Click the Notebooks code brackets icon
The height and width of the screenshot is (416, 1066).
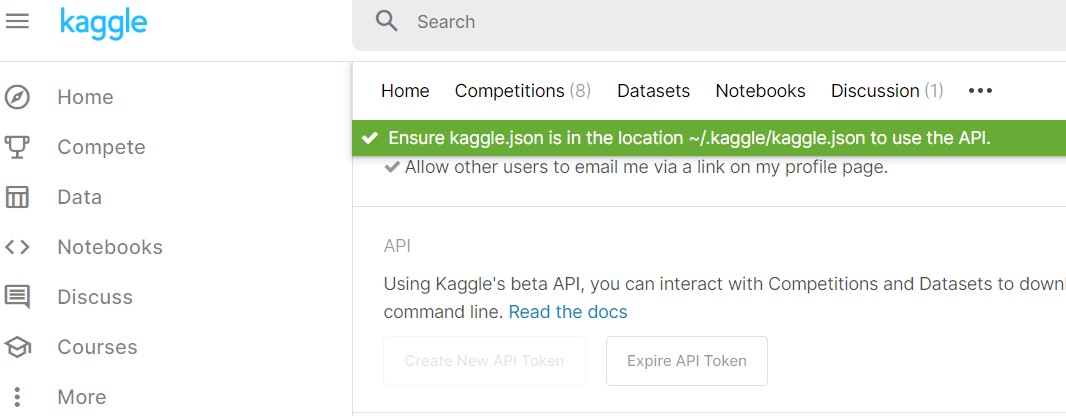point(17,247)
